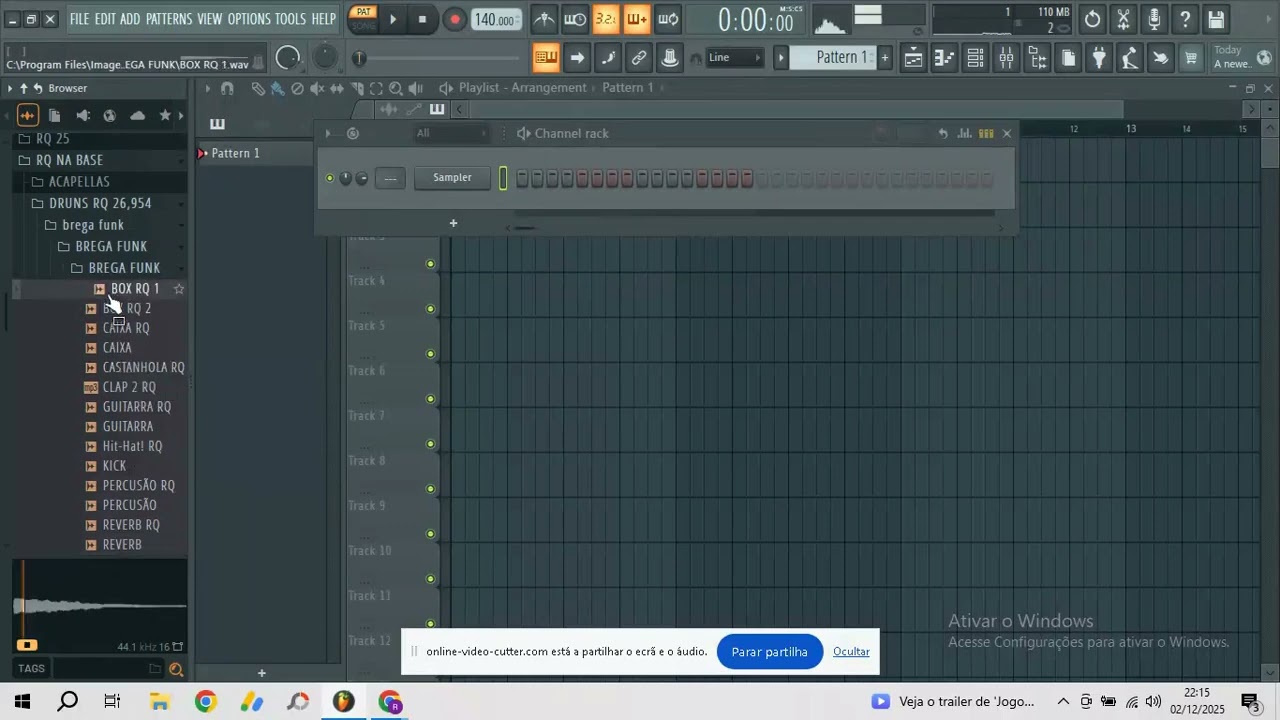1280x720 pixels.
Task: Open the one-click audio recording microphone
Action: click(1154, 19)
